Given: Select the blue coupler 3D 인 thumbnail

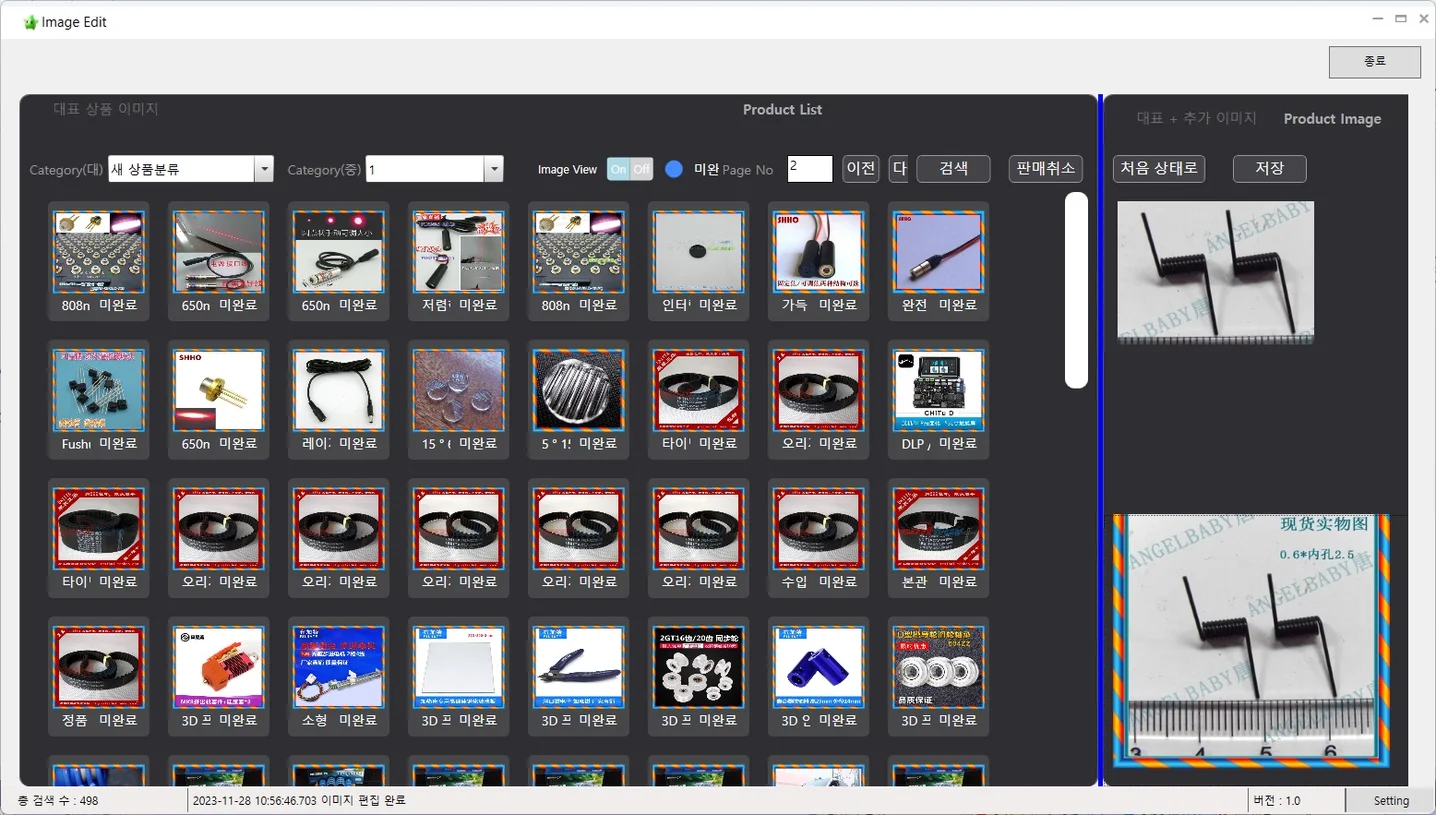Looking at the screenshot, I should 818,667.
